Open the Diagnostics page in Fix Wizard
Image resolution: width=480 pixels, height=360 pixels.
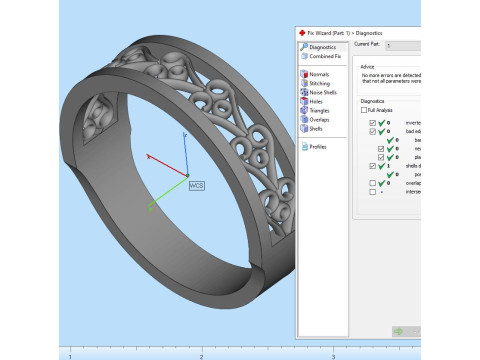coord(318,47)
